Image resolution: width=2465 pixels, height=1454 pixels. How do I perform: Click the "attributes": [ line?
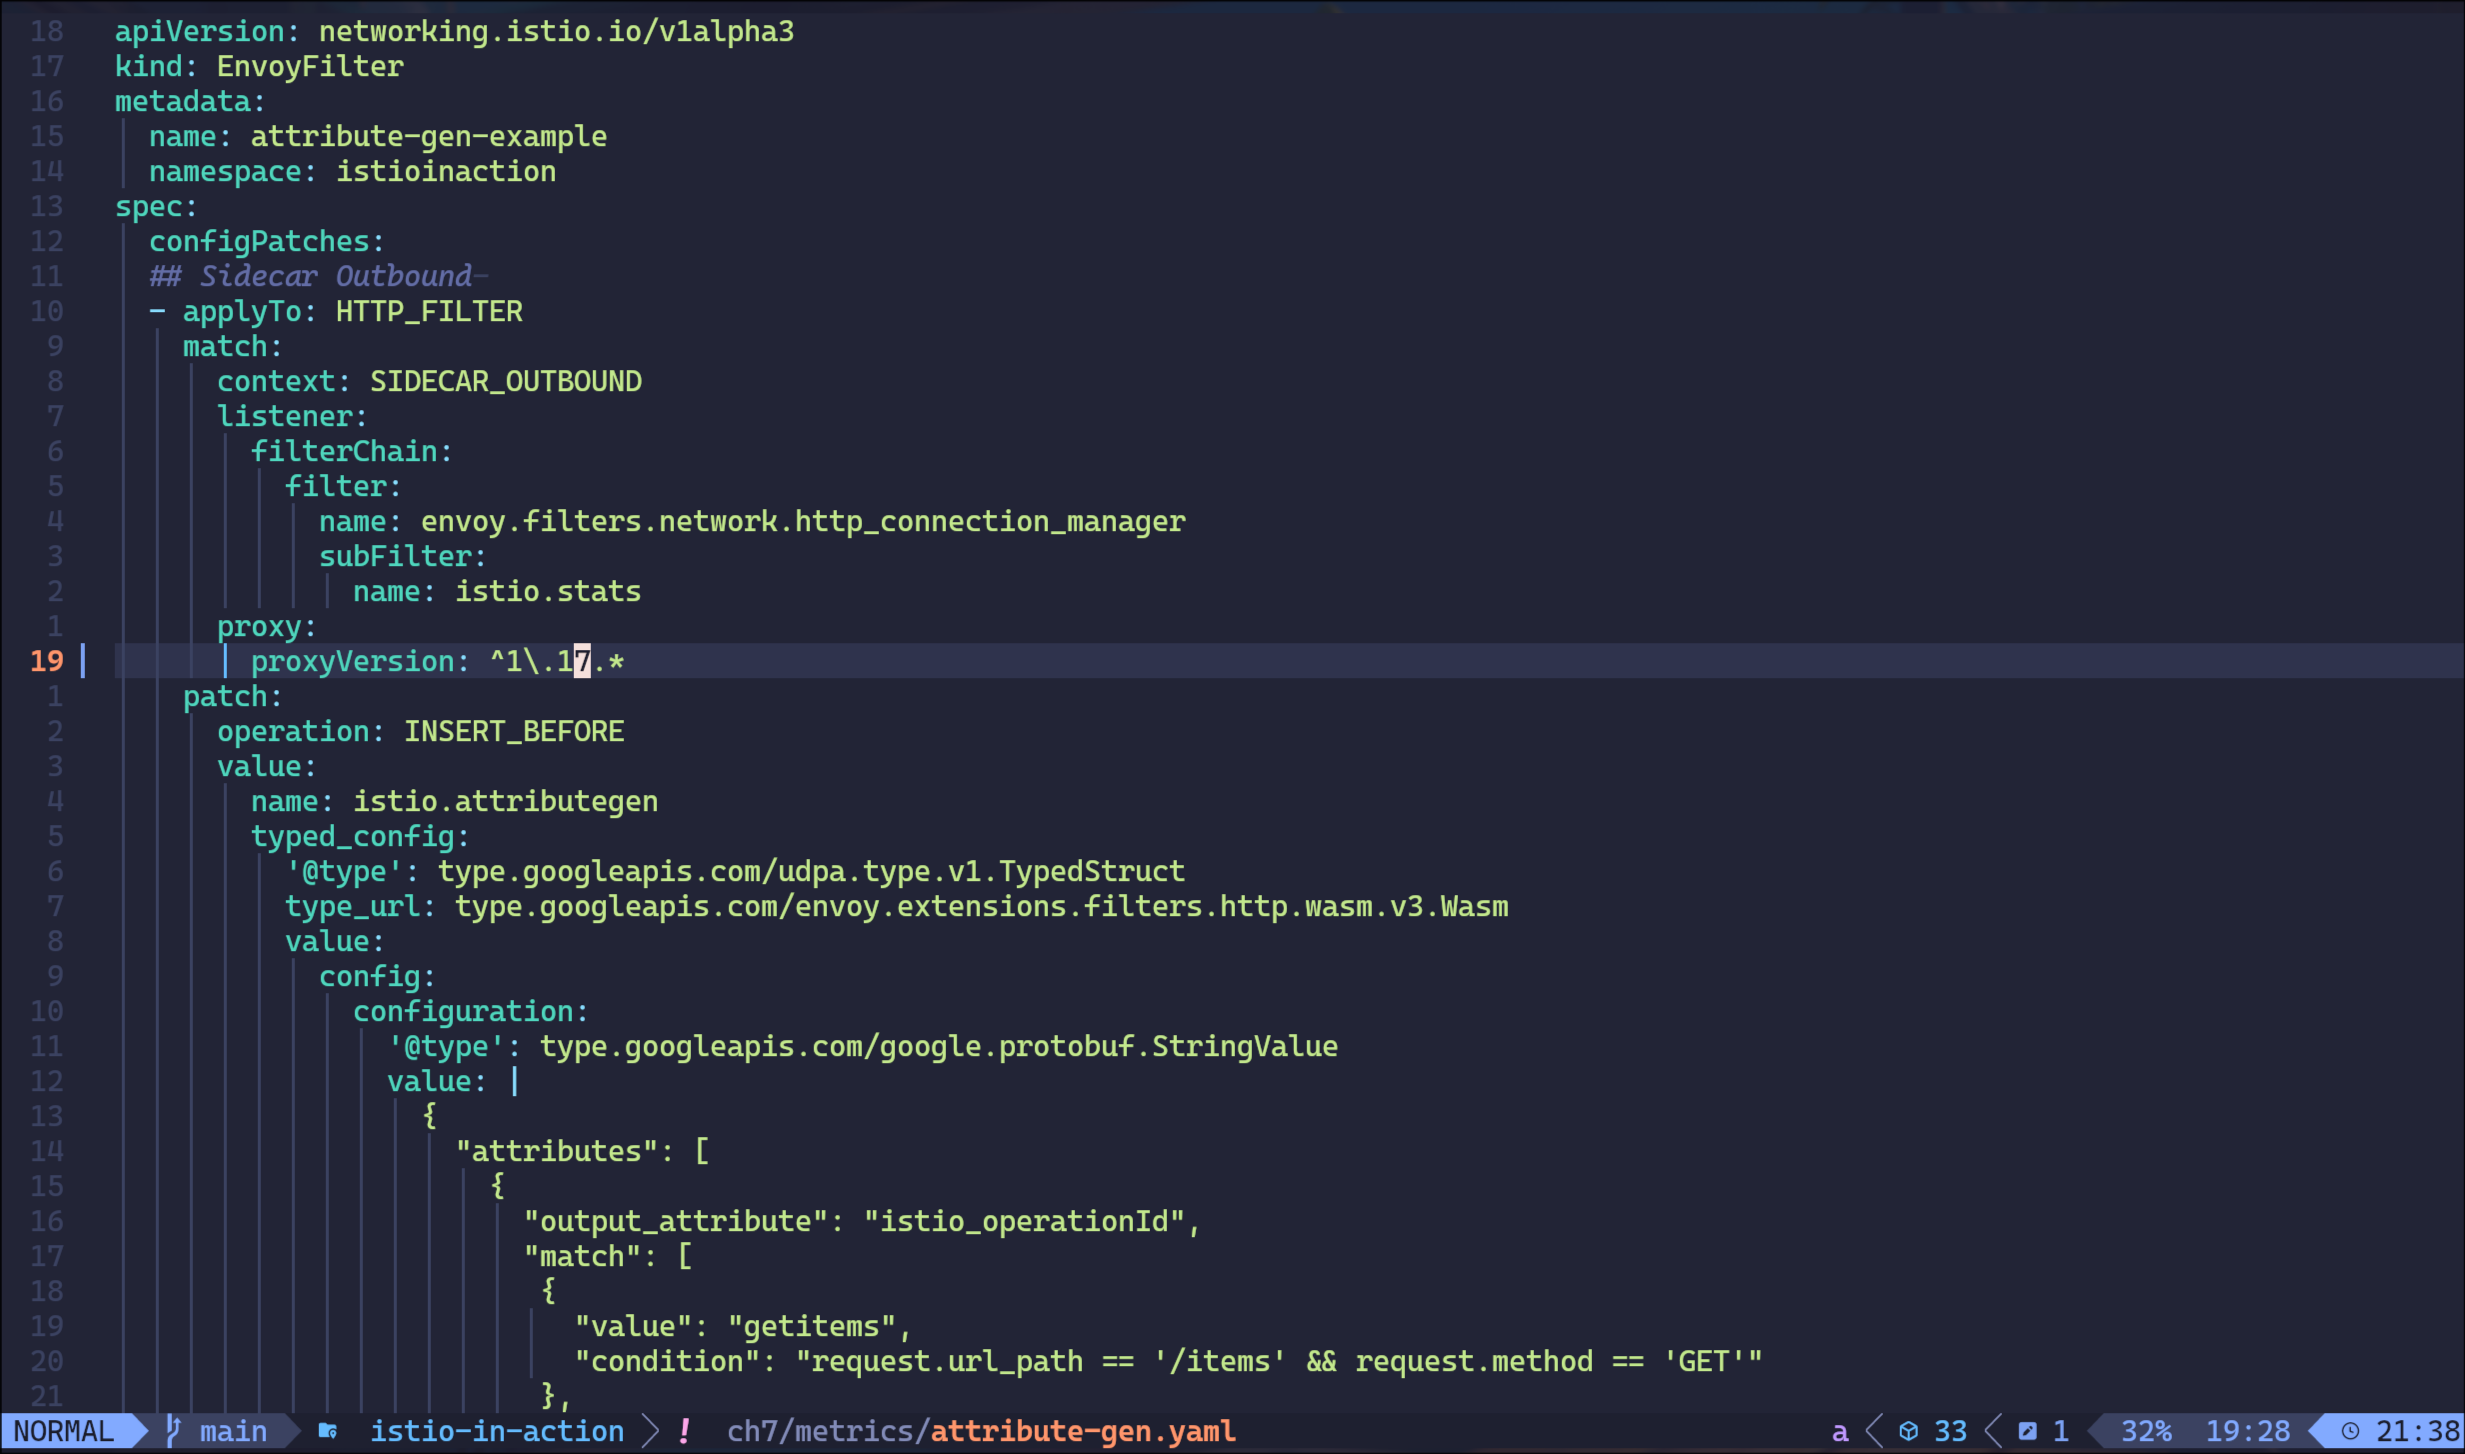coord(582,1151)
